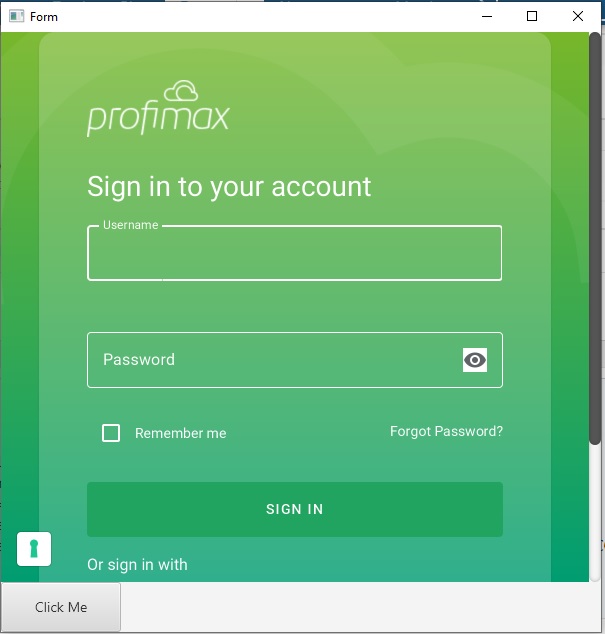Screen dimensions: 605x634
Task: Focus the Username input field
Action: (295, 253)
